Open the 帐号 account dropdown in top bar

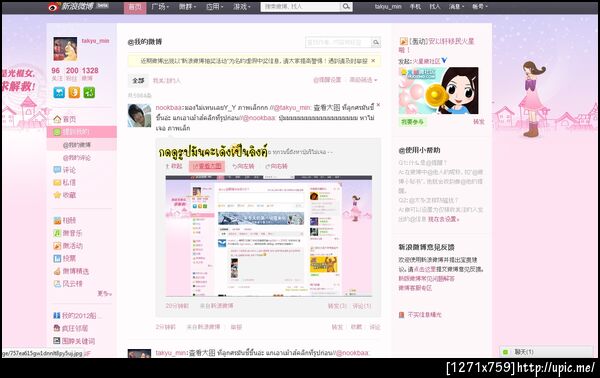coord(479,7)
